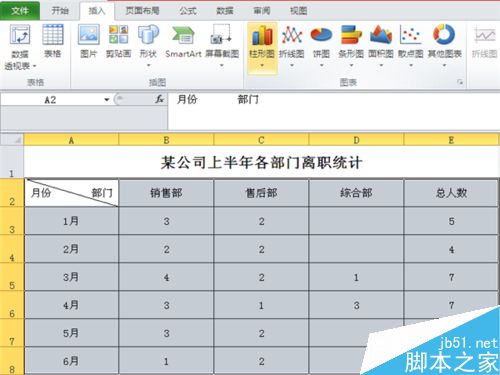Open the clip art (剪贴画) tool
The width and height of the screenshot is (500, 375).
pos(118,41)
